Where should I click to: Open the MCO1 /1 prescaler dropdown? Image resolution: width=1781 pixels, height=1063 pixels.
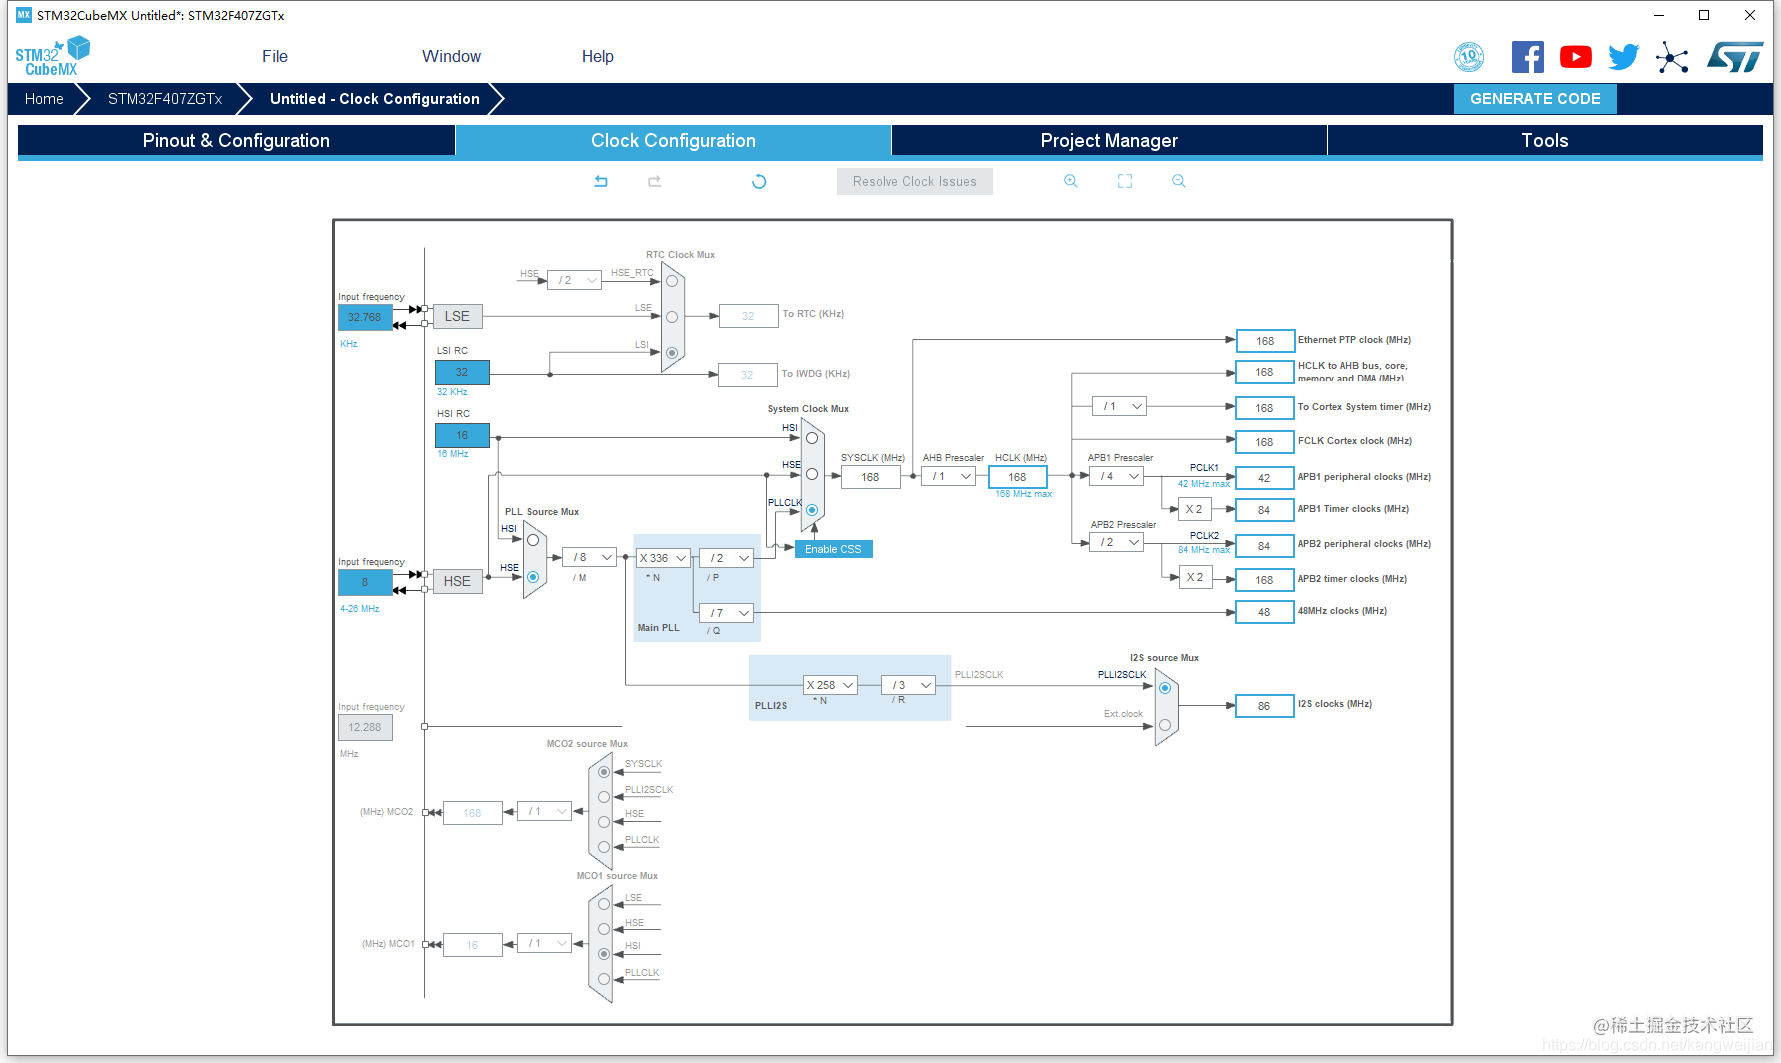(x=544, y=943)
